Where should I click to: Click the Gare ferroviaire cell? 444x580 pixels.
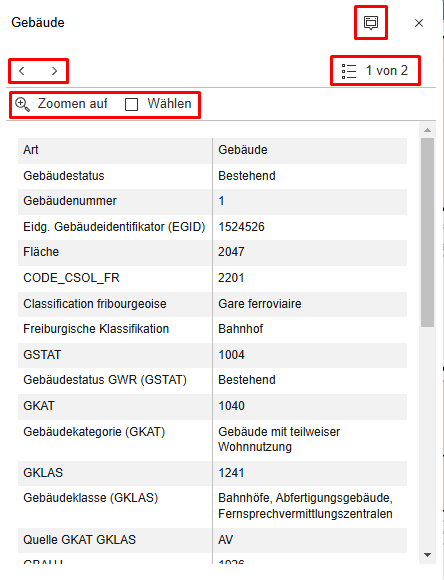click(x=310, y=304)
